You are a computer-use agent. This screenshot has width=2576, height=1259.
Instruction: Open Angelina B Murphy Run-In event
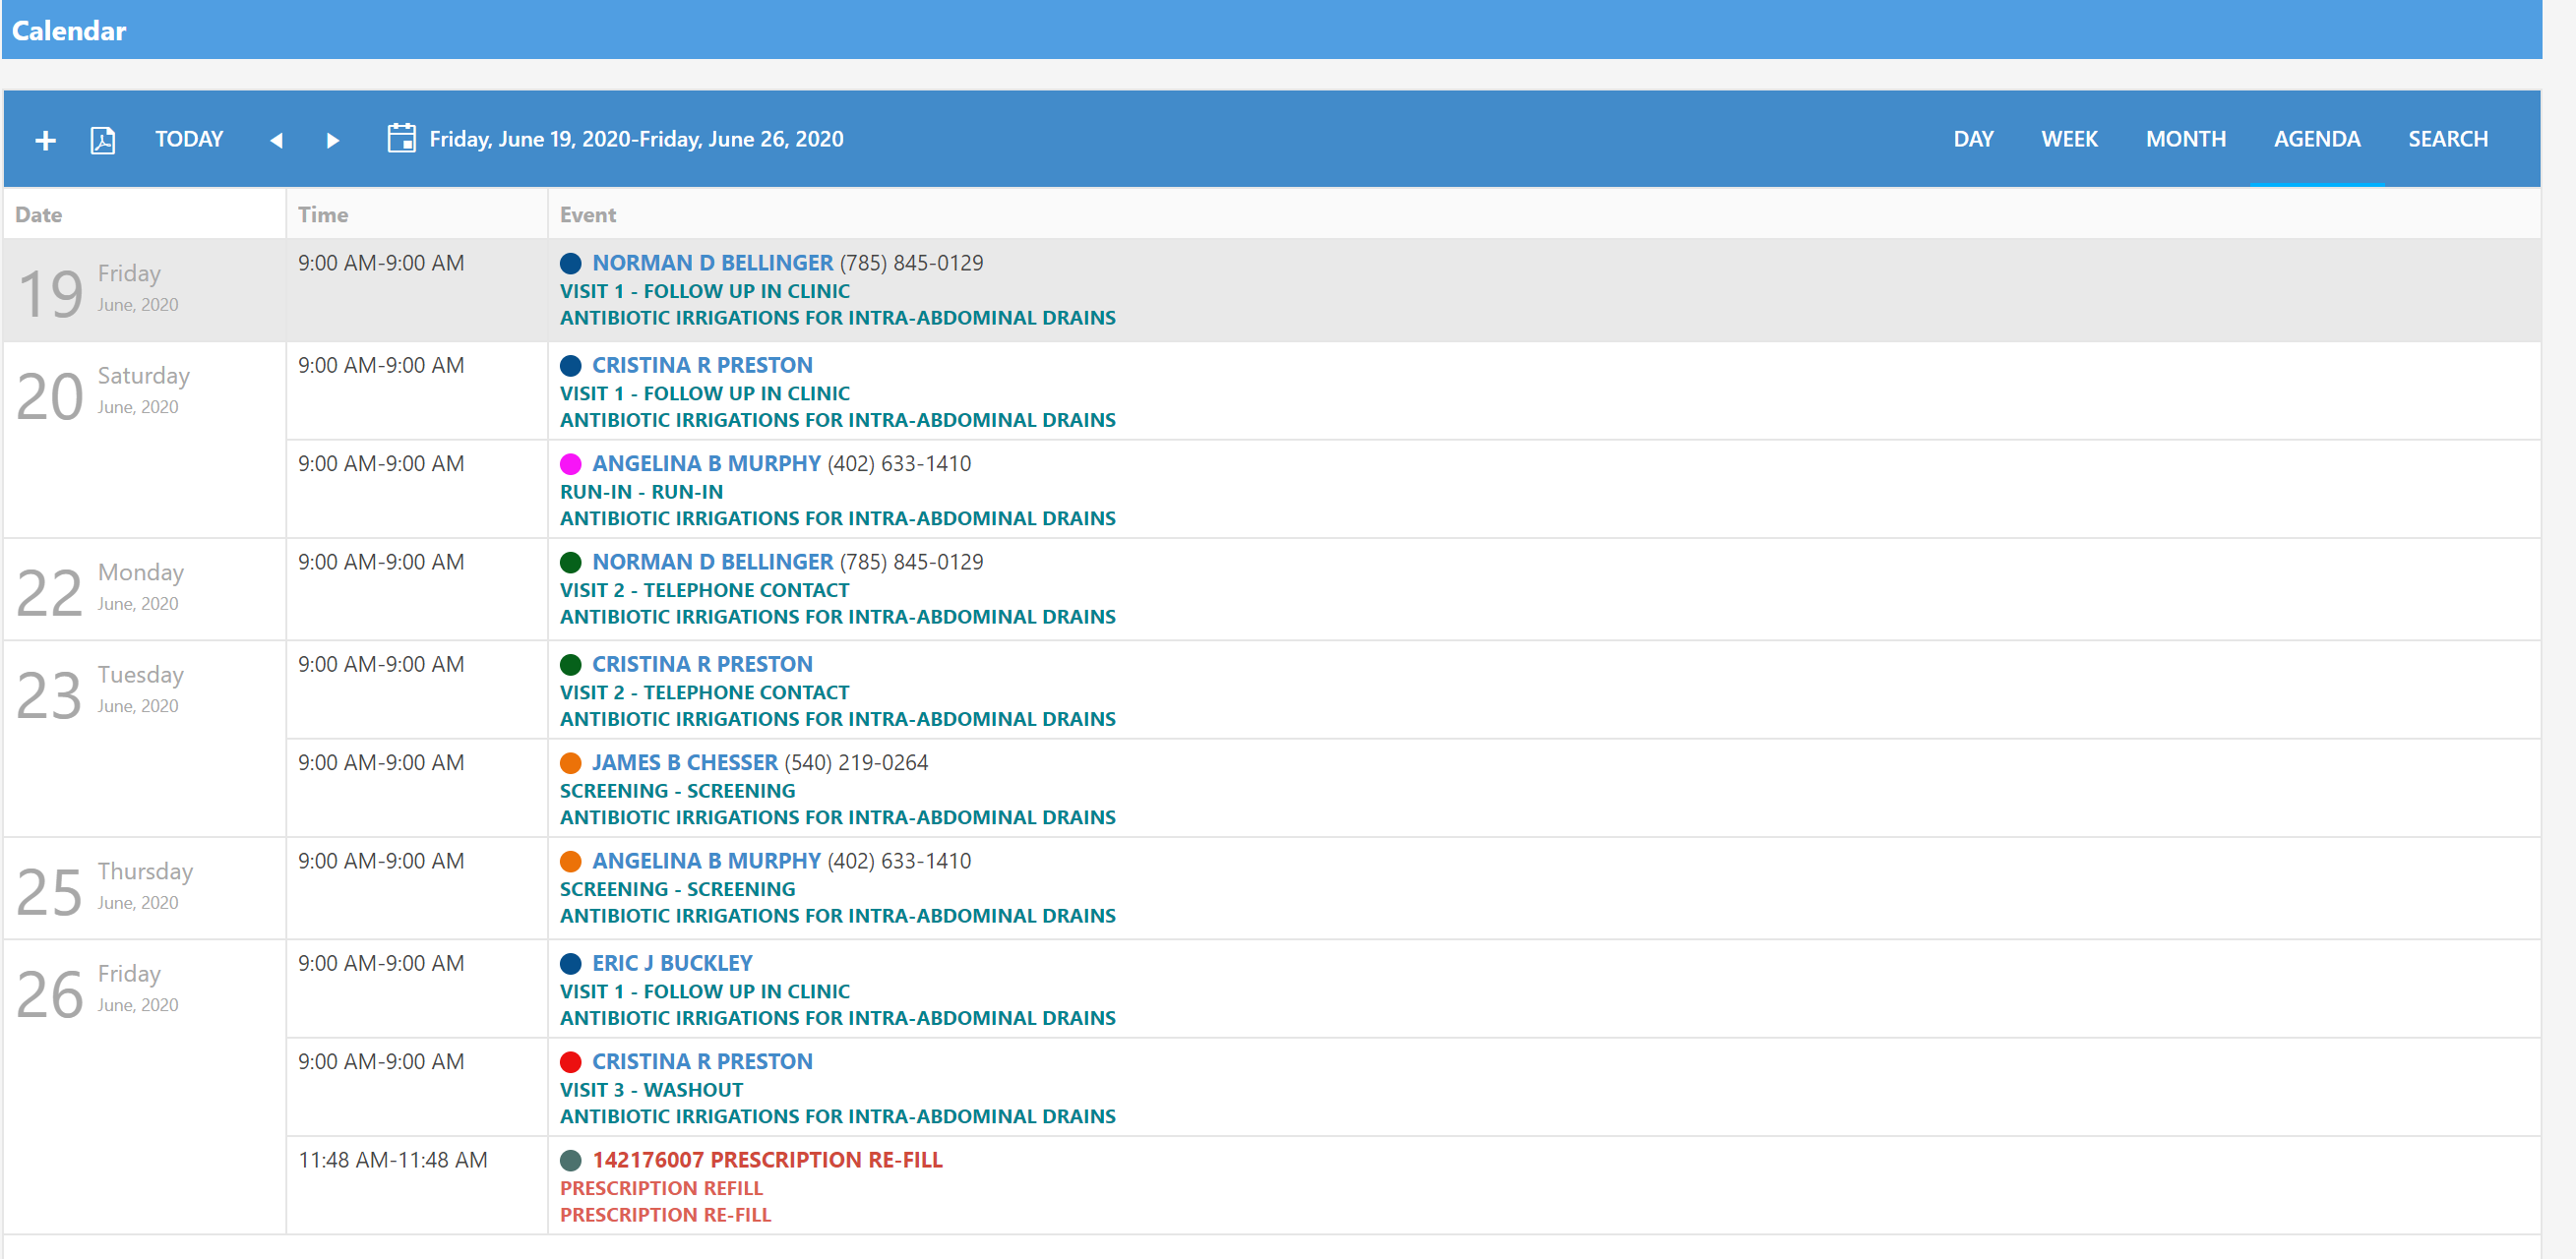pyautogui.click(x=706, y=464)
